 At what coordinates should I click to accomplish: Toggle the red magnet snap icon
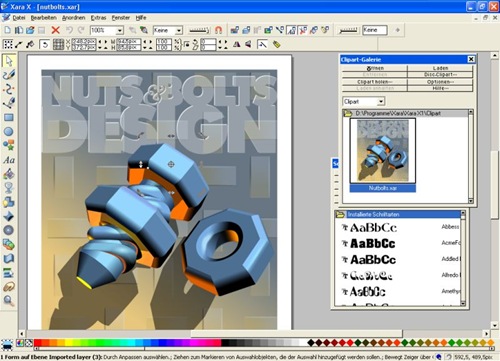(218, 30)
